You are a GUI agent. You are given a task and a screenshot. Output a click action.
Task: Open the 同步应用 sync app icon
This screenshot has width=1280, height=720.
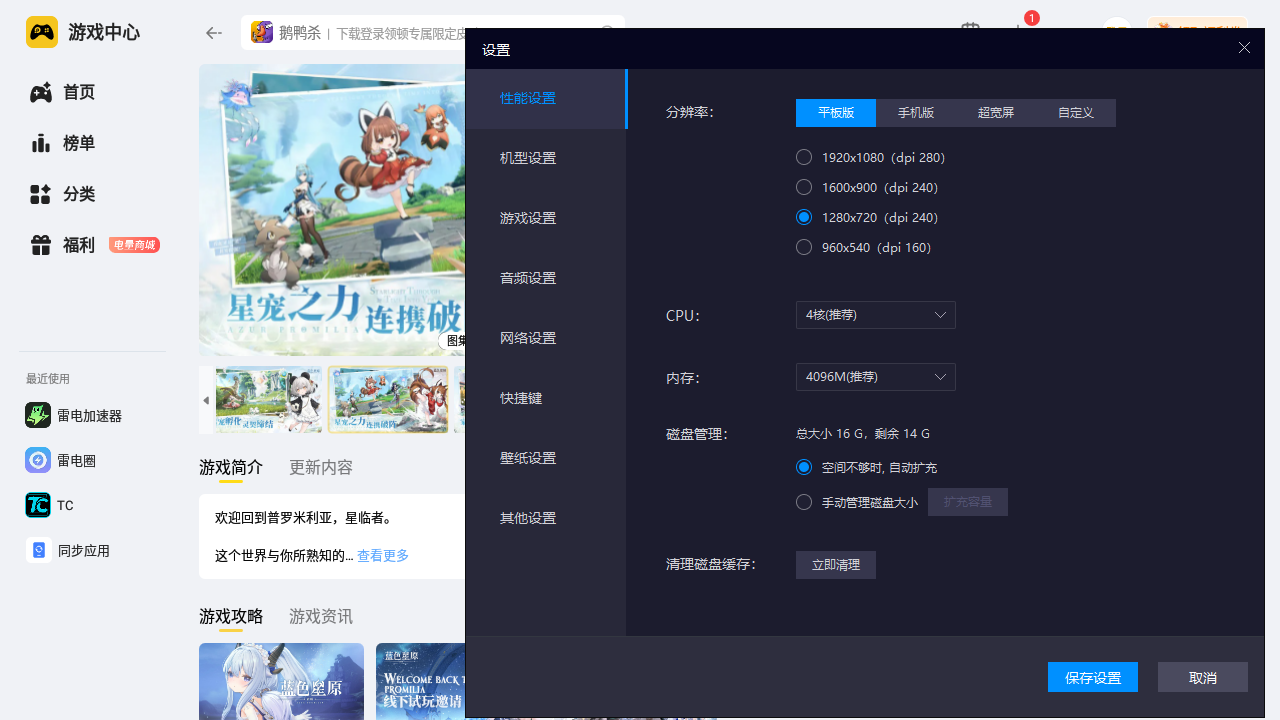(x=38, y=551)
